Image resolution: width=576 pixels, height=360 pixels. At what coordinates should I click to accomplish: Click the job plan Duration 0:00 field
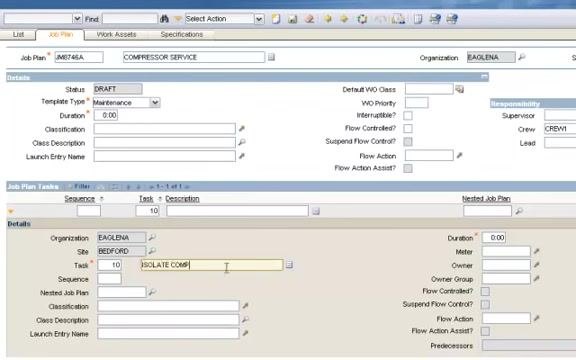click(106, 115)
